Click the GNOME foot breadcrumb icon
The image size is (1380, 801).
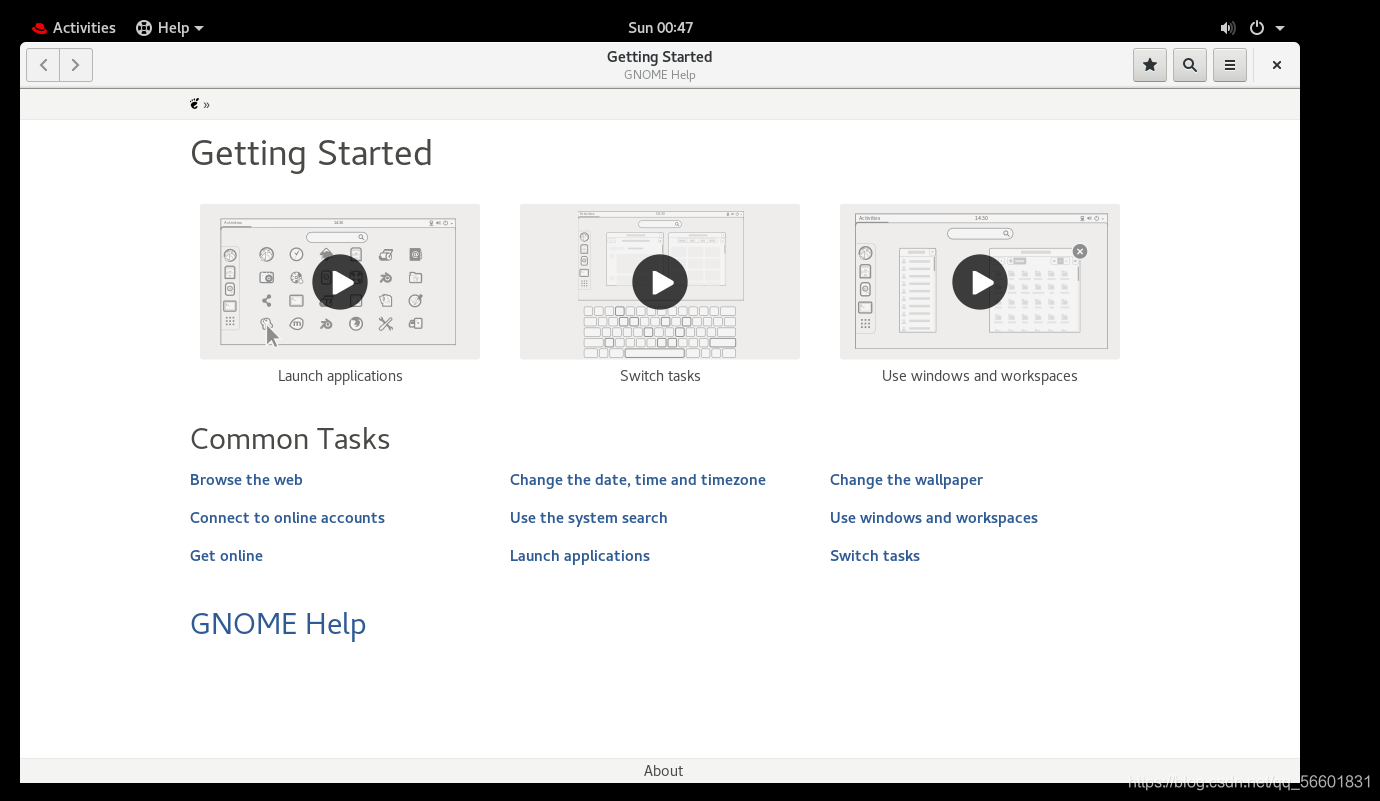[195, 104]
